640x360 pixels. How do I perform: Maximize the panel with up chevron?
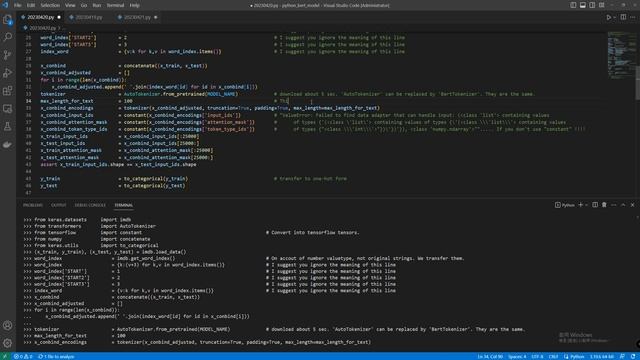(x=623, y=205)
